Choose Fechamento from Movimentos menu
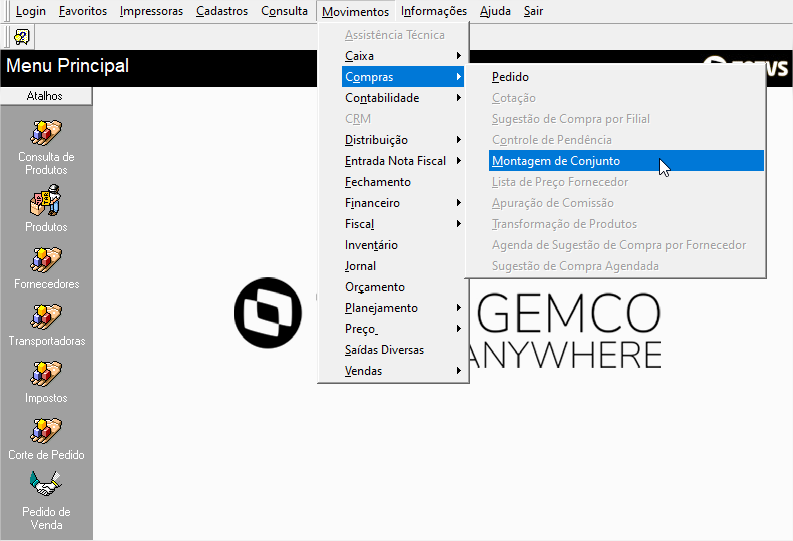 coord(403,182)
